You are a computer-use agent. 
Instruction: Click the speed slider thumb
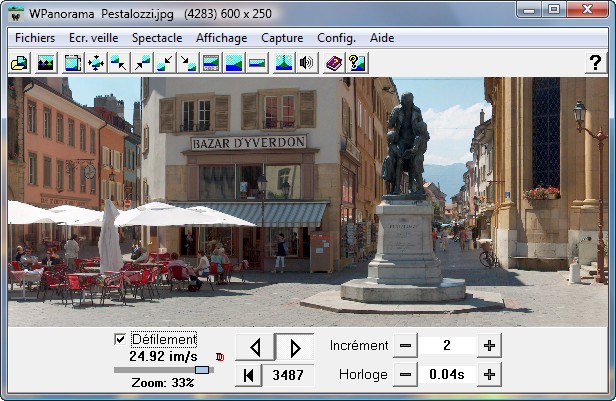click(x=202, y=370)
